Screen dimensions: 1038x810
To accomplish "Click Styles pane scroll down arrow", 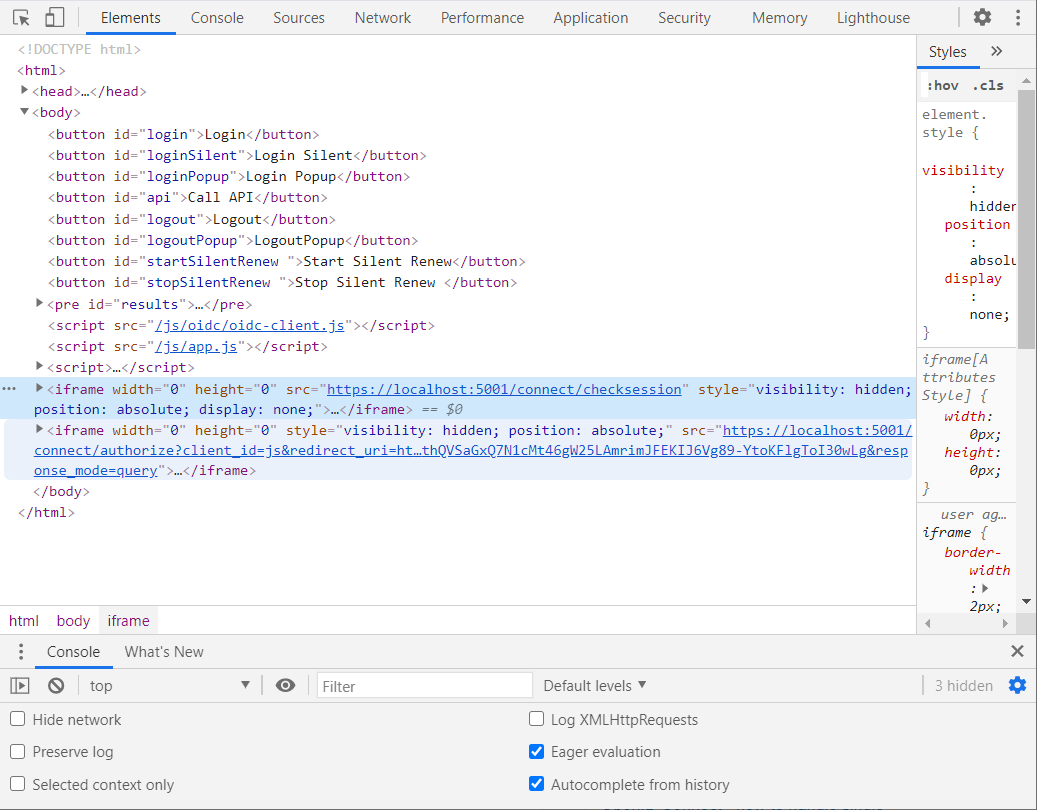I will pyautogui.click(x=1026, y=601).
